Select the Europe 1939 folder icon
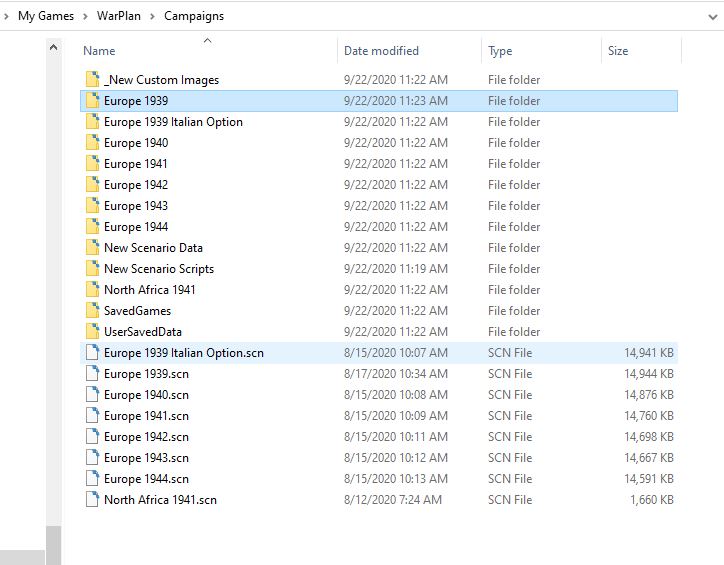This screenshot has height=565, width=724. [92, 101]
